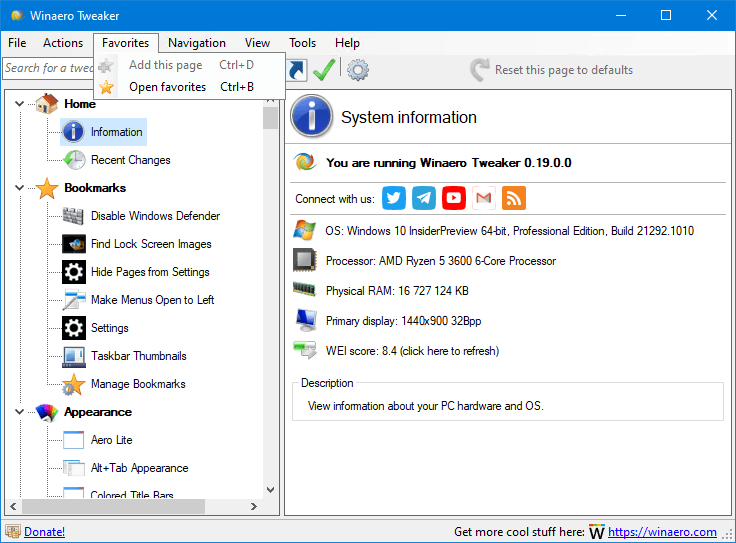Click the tree horizontal scrollbar right arrow
Image resolution: width=736 pixels, height=543 pixels.
254,506
